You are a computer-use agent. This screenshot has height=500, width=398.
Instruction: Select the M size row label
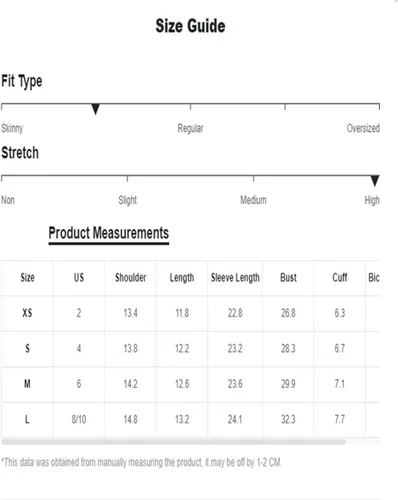coord(27,384)
